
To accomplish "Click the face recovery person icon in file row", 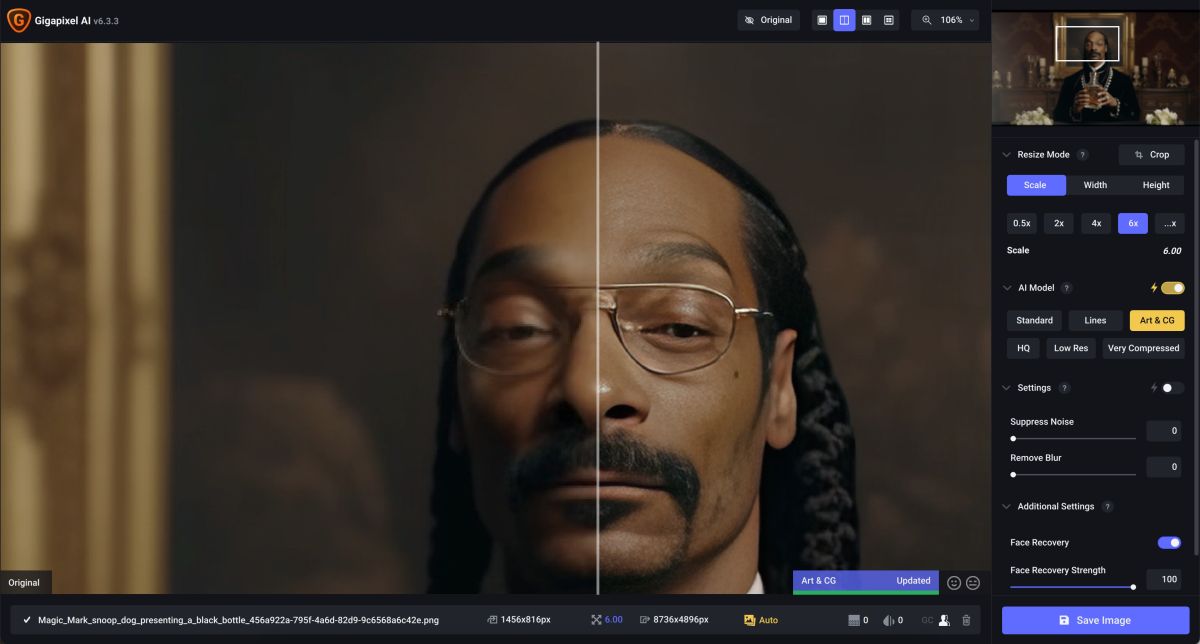I will pyautogui.click(x=943, y=620).
